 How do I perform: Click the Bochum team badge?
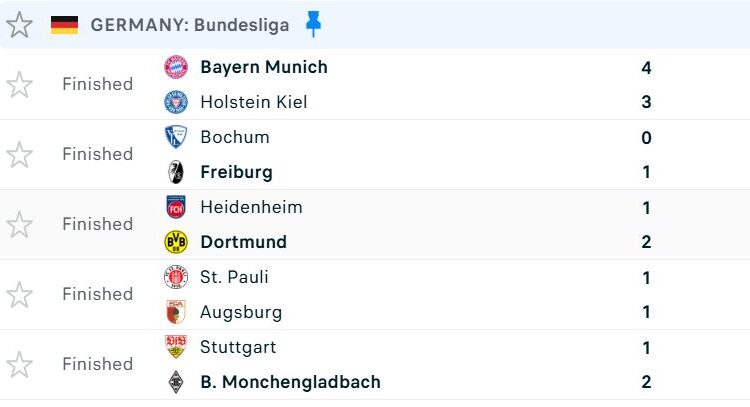(176, 137)
